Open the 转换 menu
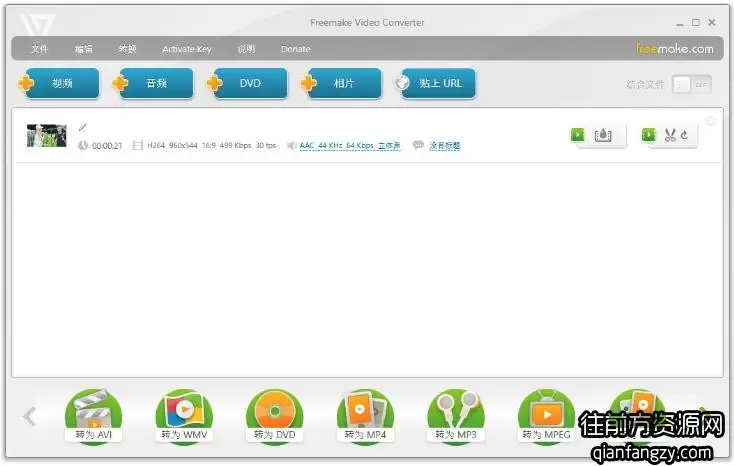Image resolution: width=734 pixels, height=466 pixels. [x=127, y=49]
